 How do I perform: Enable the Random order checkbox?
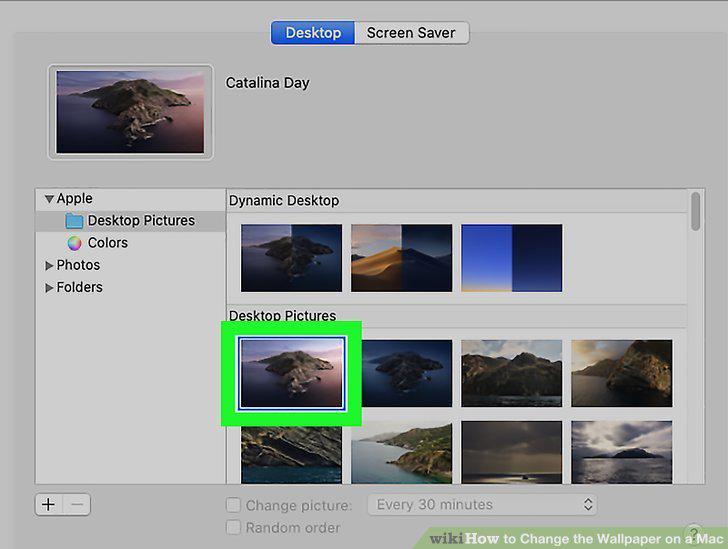[233, 528]
